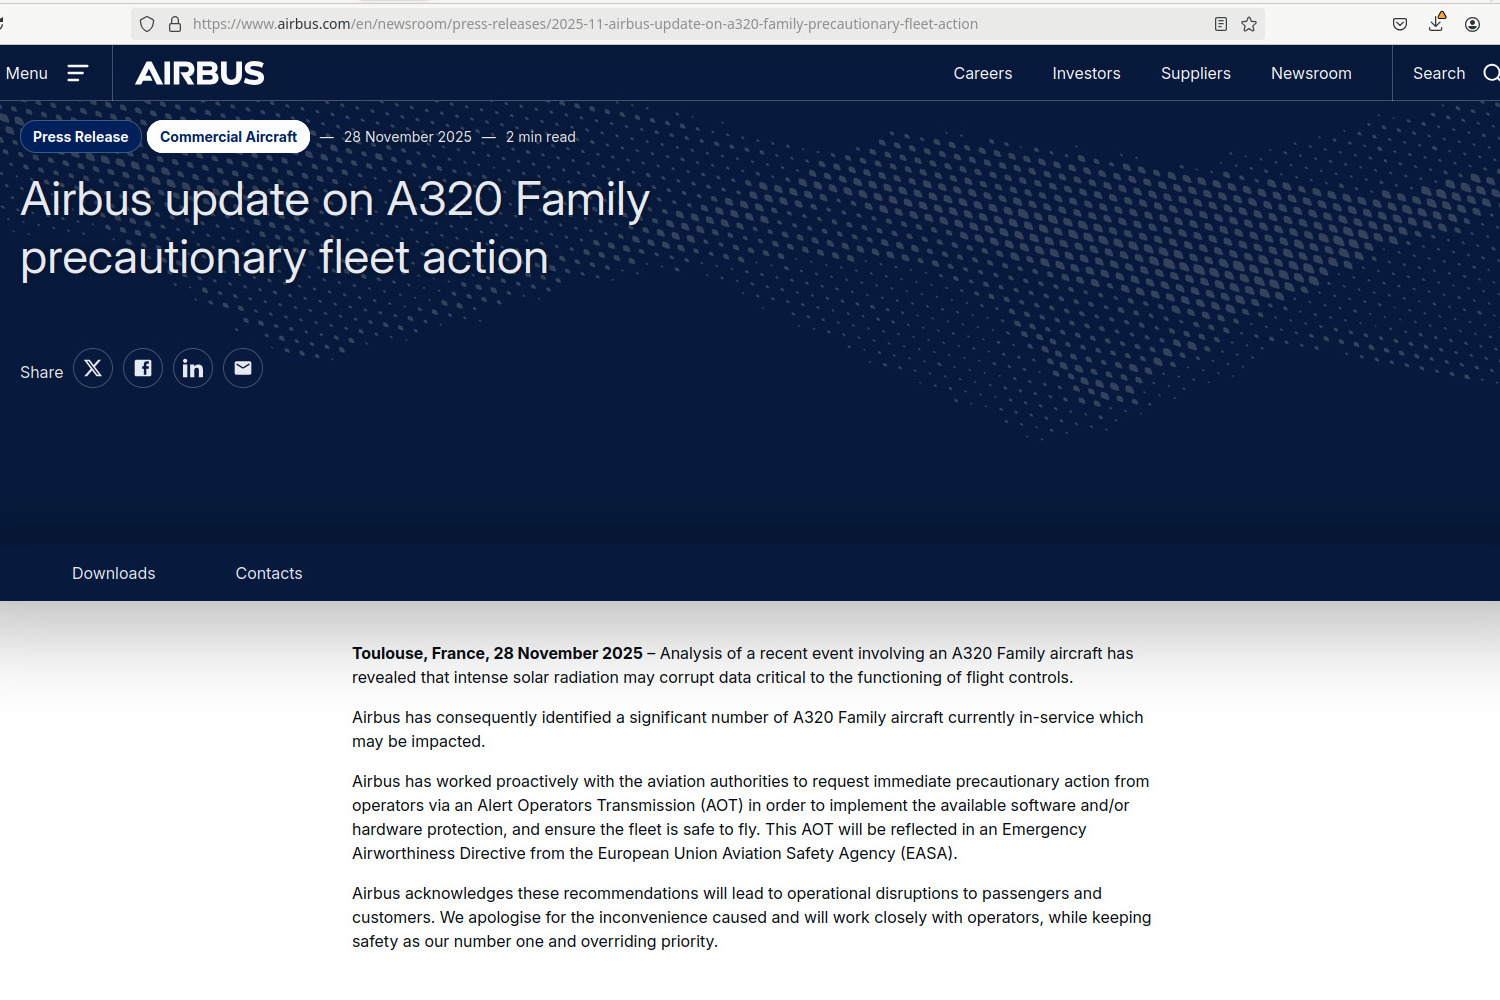Share the article by email

[x=243, y=368]
